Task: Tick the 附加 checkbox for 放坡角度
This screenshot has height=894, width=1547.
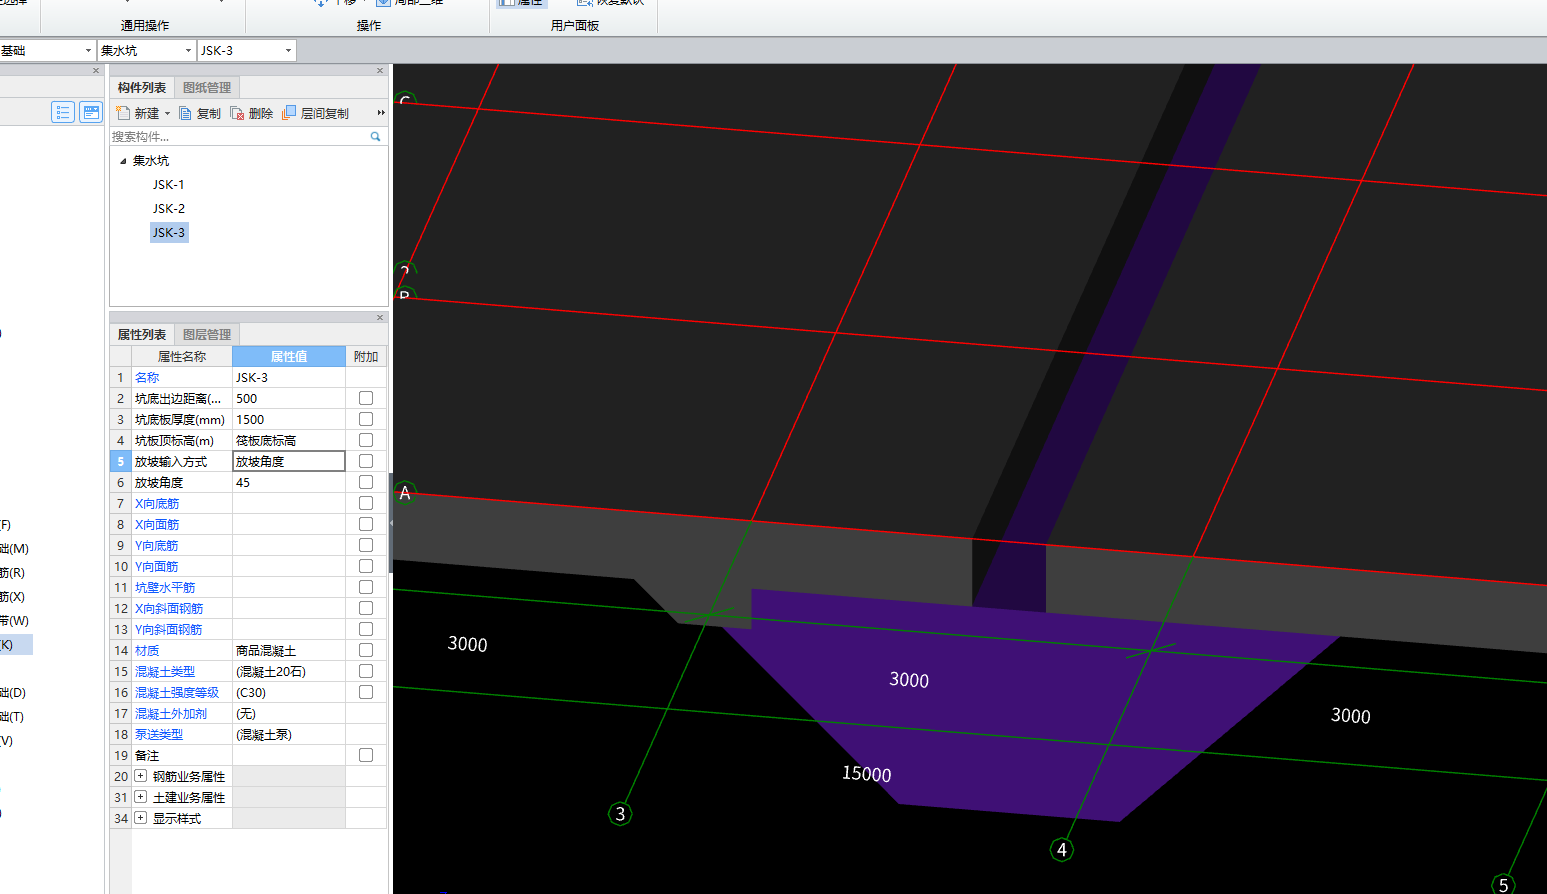Action: click(366, 482)
